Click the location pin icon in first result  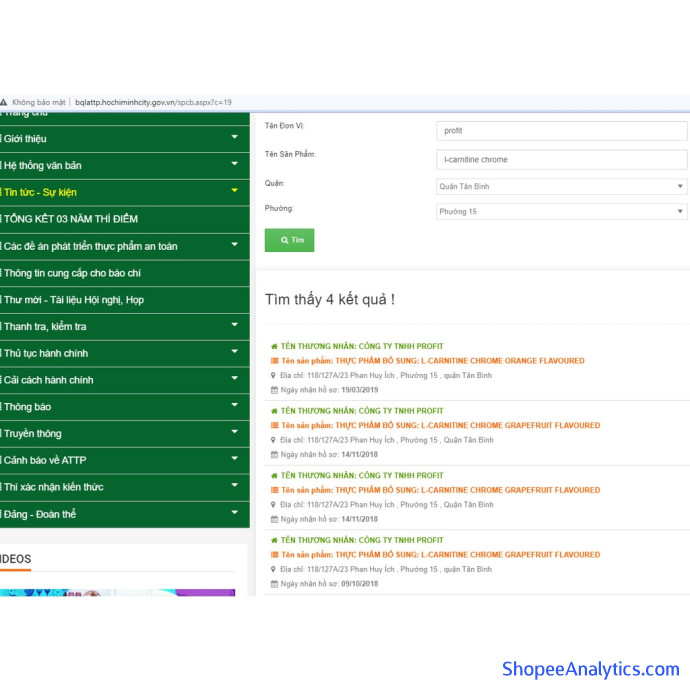274,376
